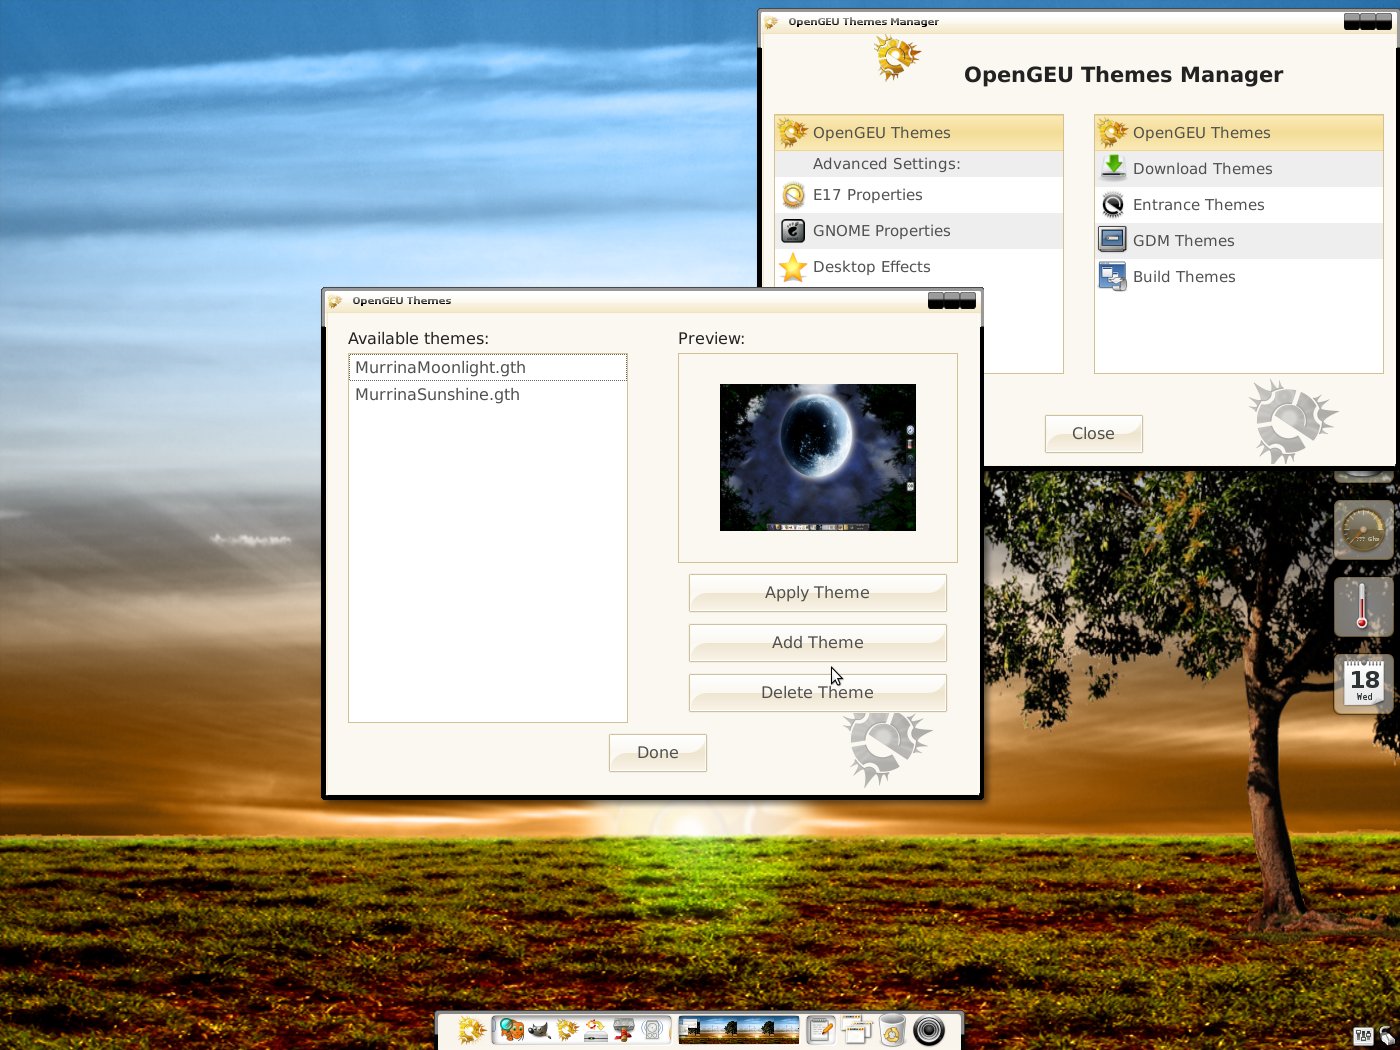Viewport: 1400px width, 1050px height.
Task: Click the Add Theme button
Action: [x=817, y=642]
